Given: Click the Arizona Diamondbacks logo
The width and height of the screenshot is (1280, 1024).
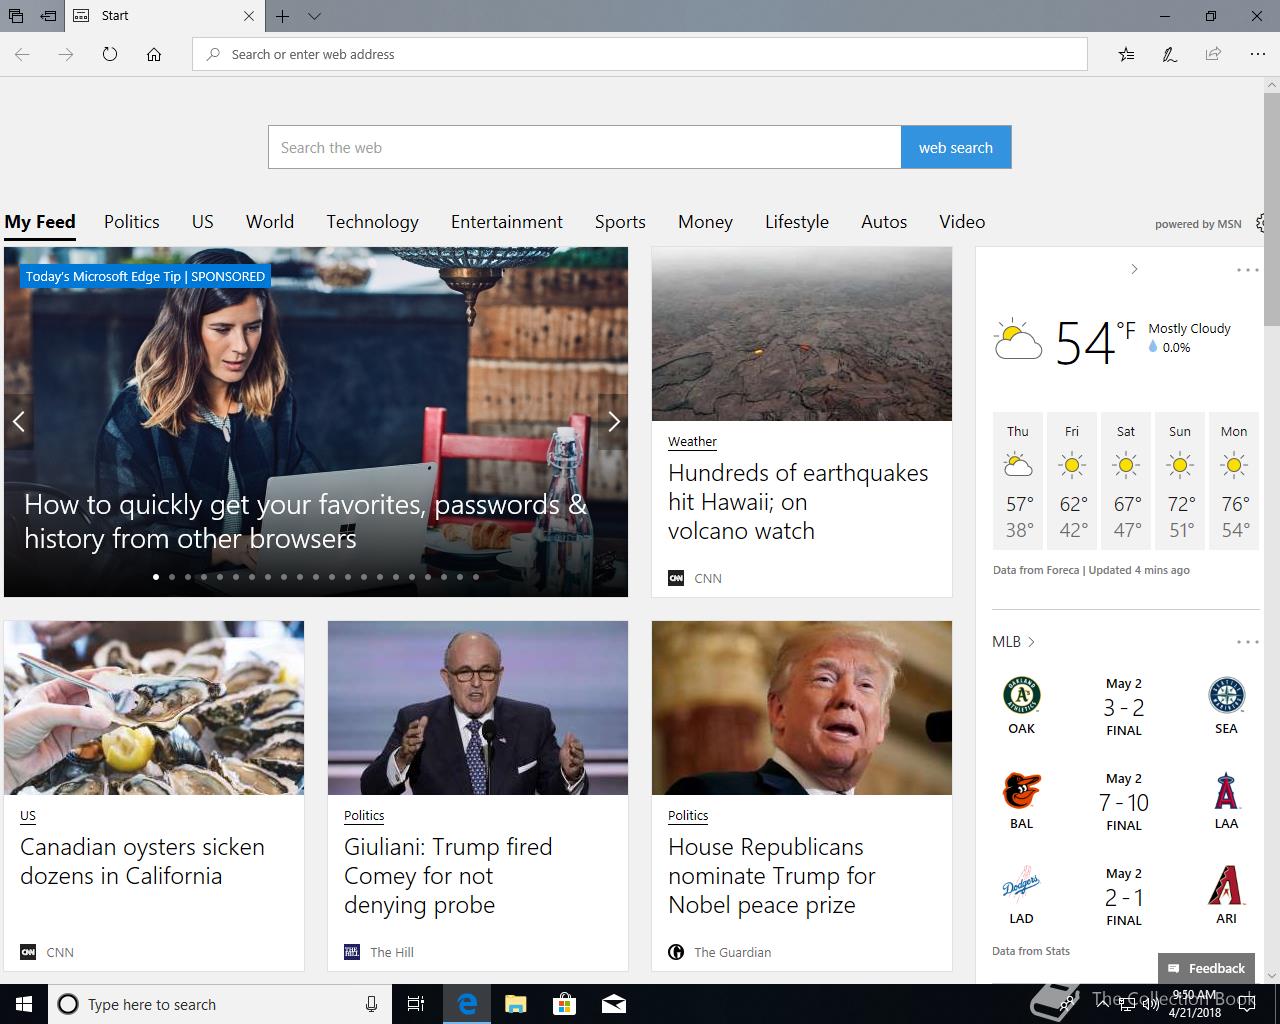Looking at the screenshot, I should click(x=1226, y=885).
